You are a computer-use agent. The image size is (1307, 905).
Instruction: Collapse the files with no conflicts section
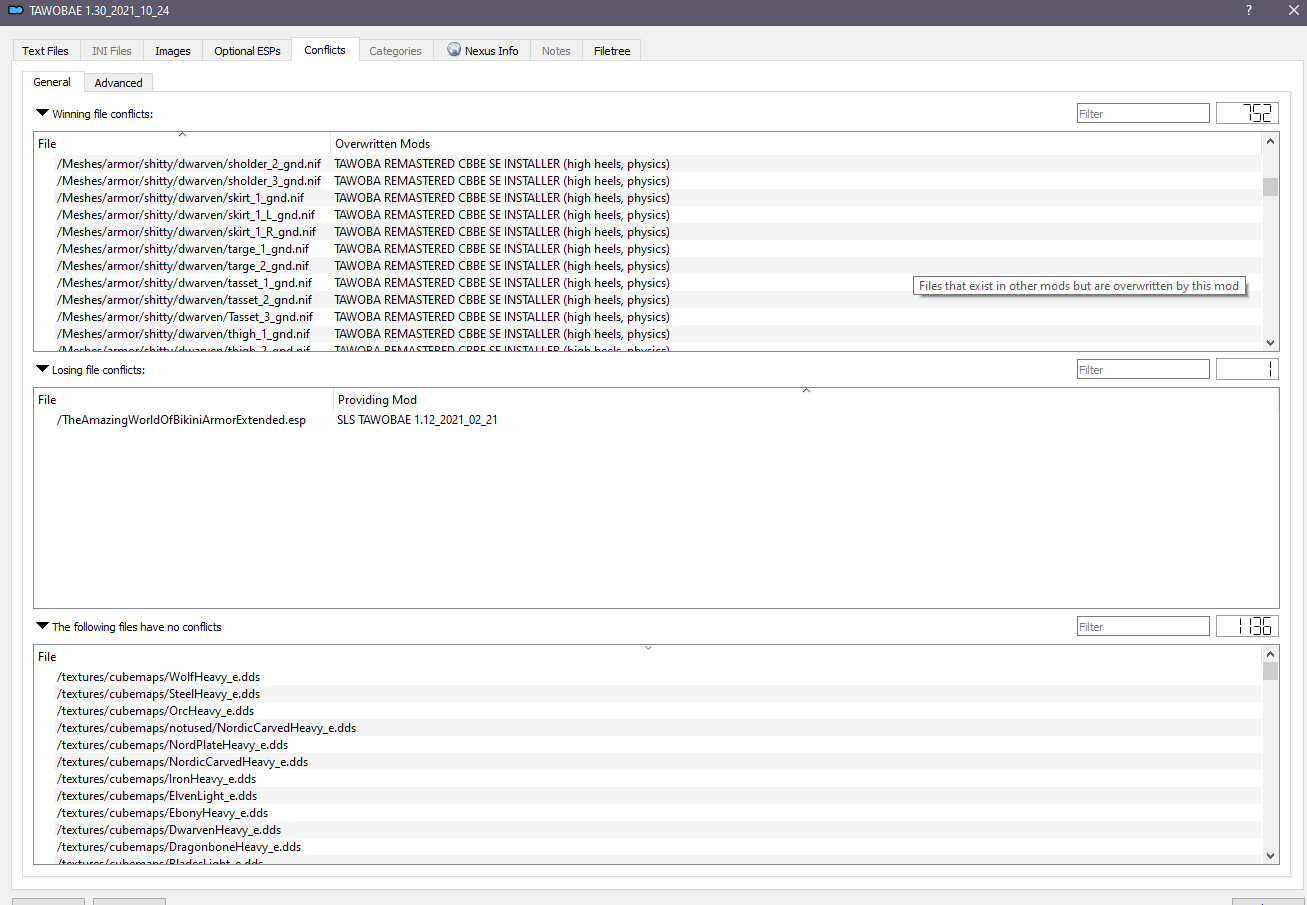coord(42,626)
